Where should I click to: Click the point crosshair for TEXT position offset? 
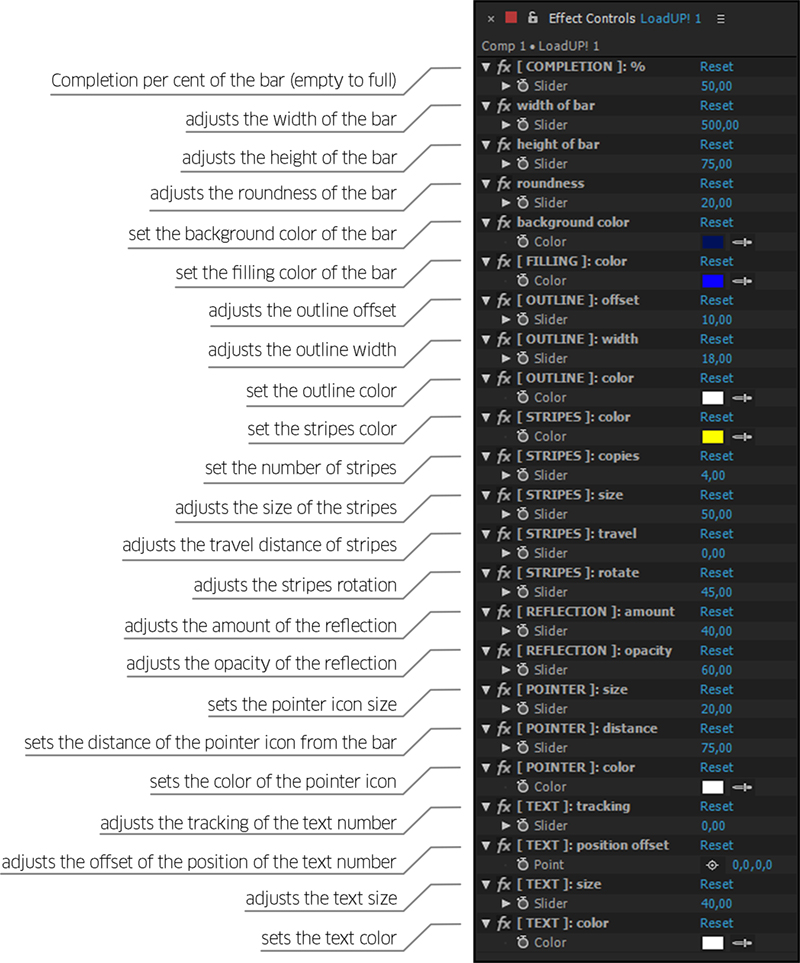pos(712,865)
